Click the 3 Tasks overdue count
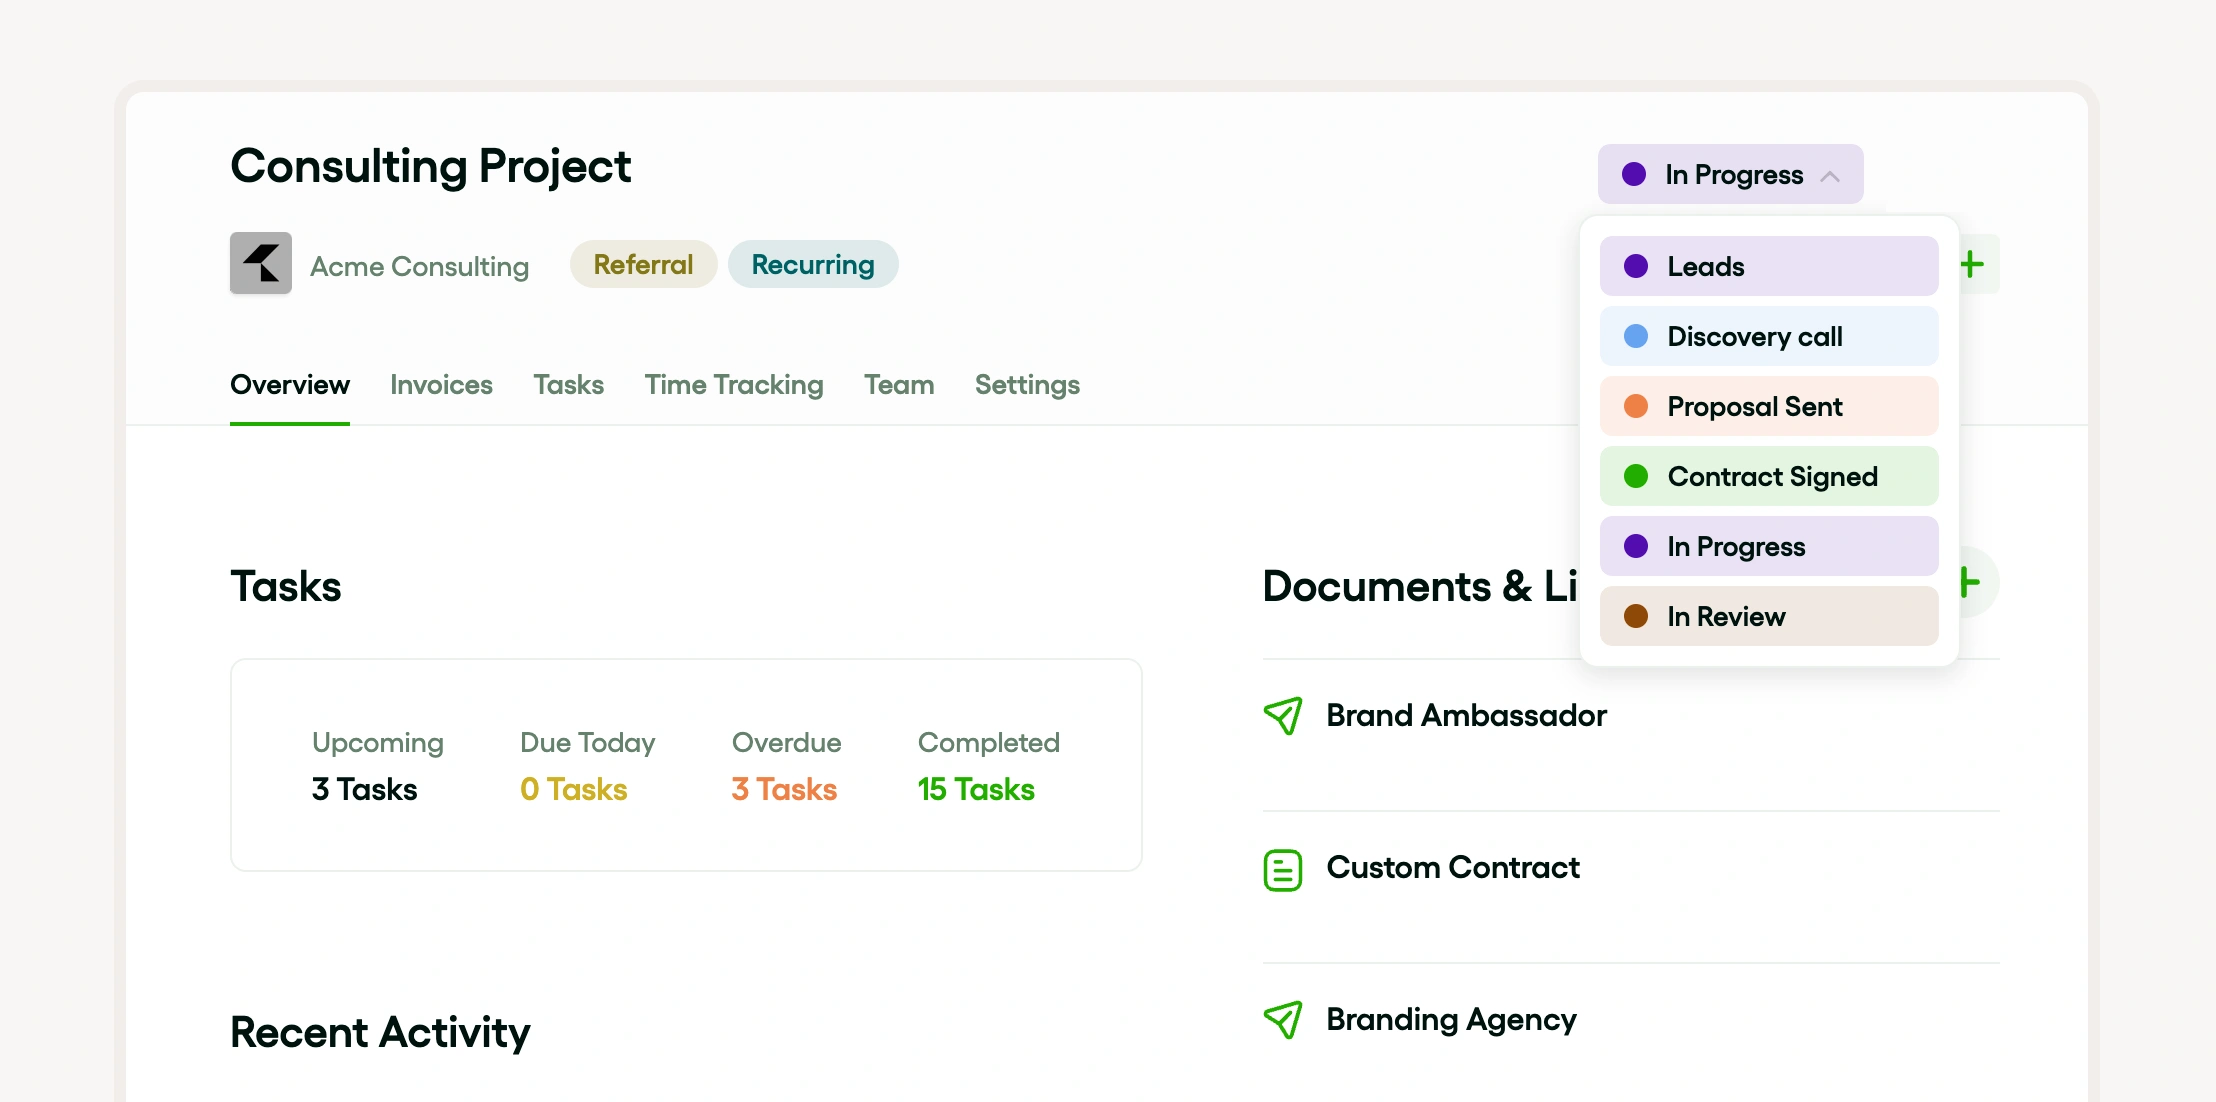The image size is (2216, 1102). pos(783,789)
